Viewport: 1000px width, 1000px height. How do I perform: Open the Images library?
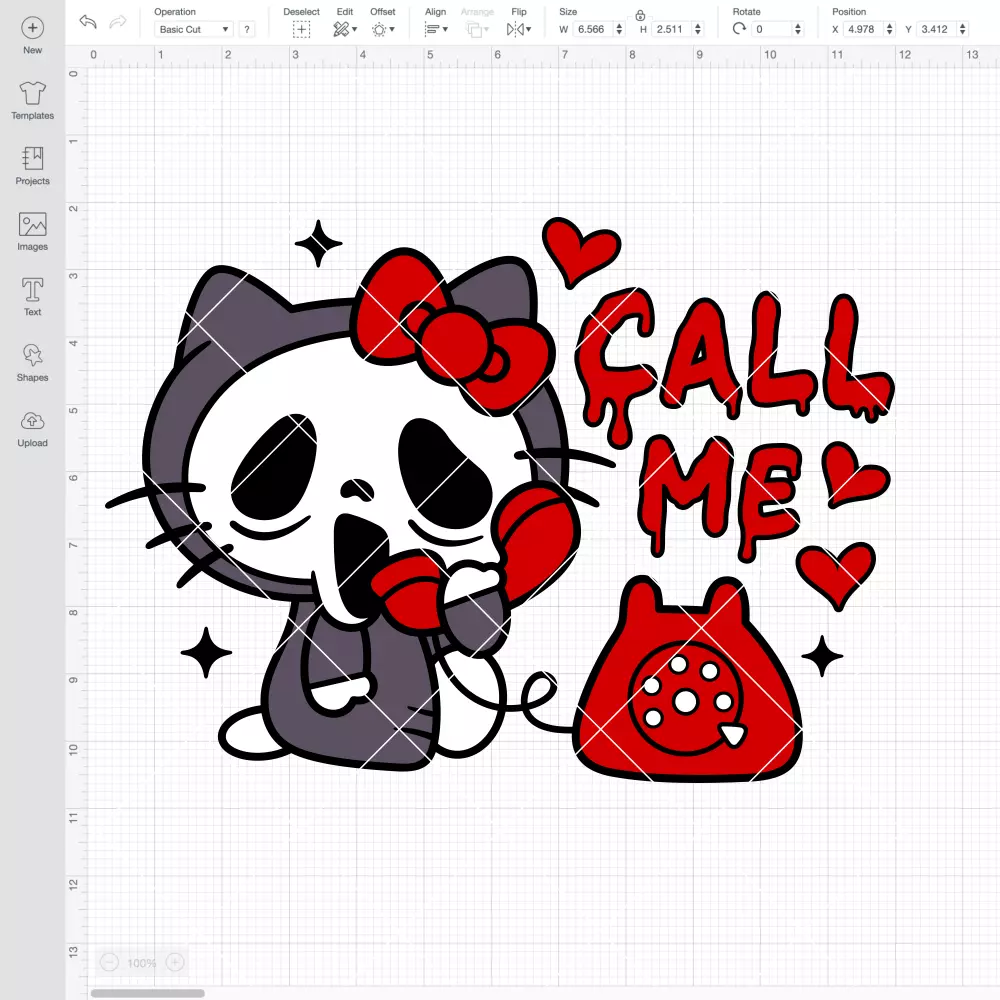tap(33, 232)
